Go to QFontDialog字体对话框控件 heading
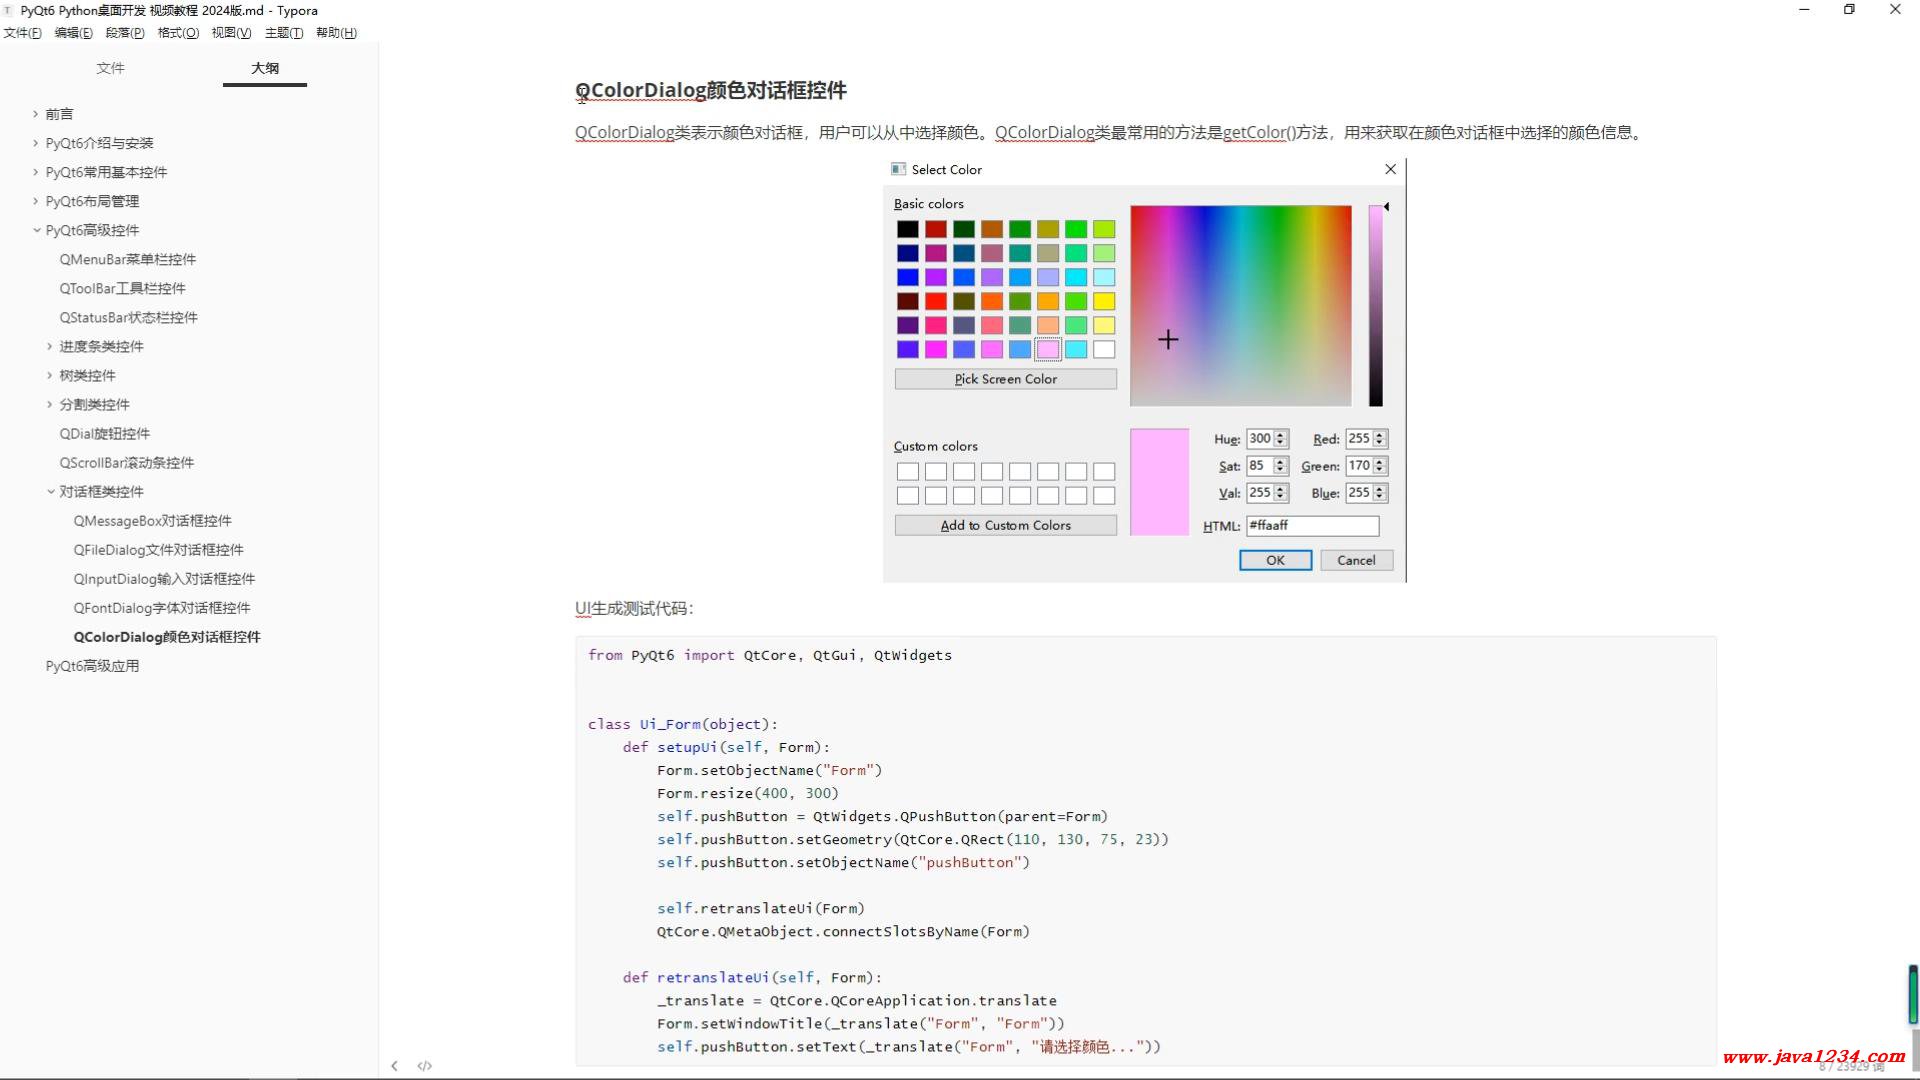1920x1080 pixels. [x=161, y=607]
